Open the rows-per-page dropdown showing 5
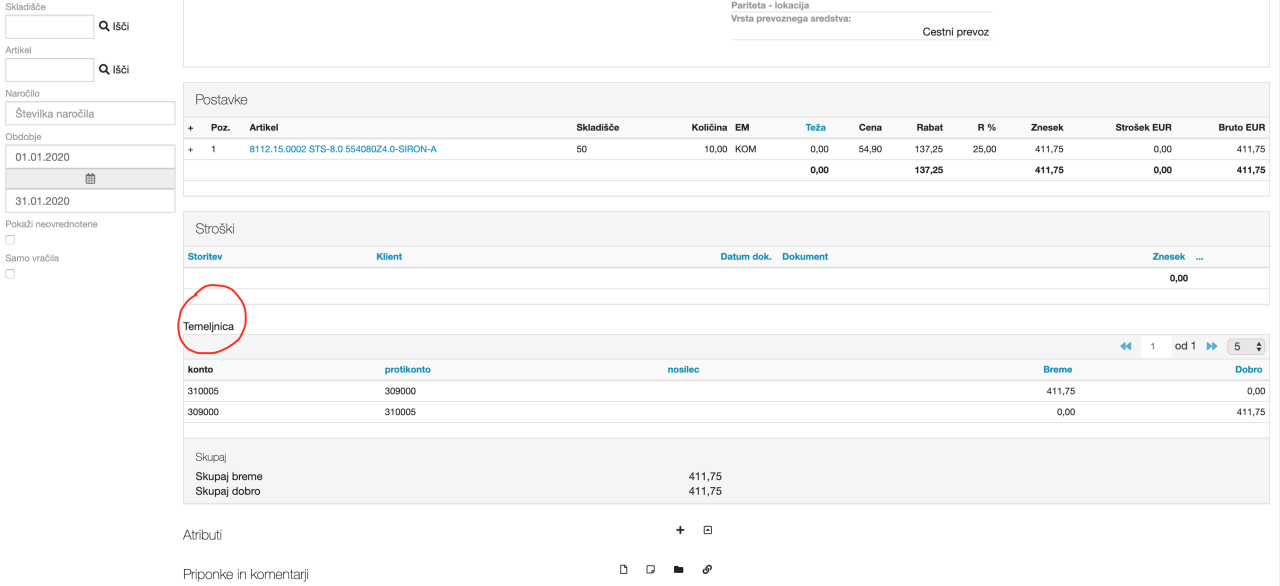The width and height of the screenshot is (1280, 586). point(1247,346)
